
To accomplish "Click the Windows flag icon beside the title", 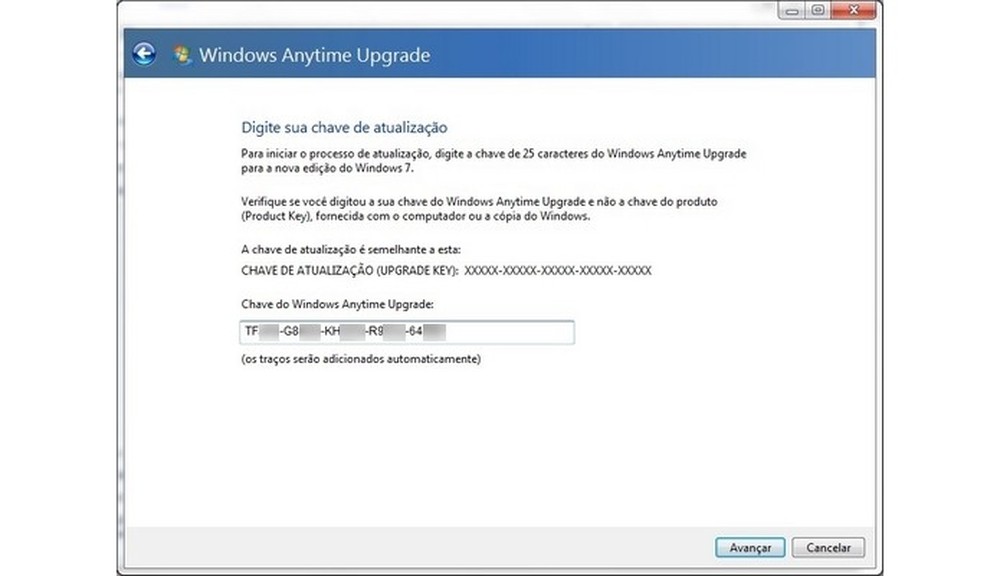I will click(181, 55).
